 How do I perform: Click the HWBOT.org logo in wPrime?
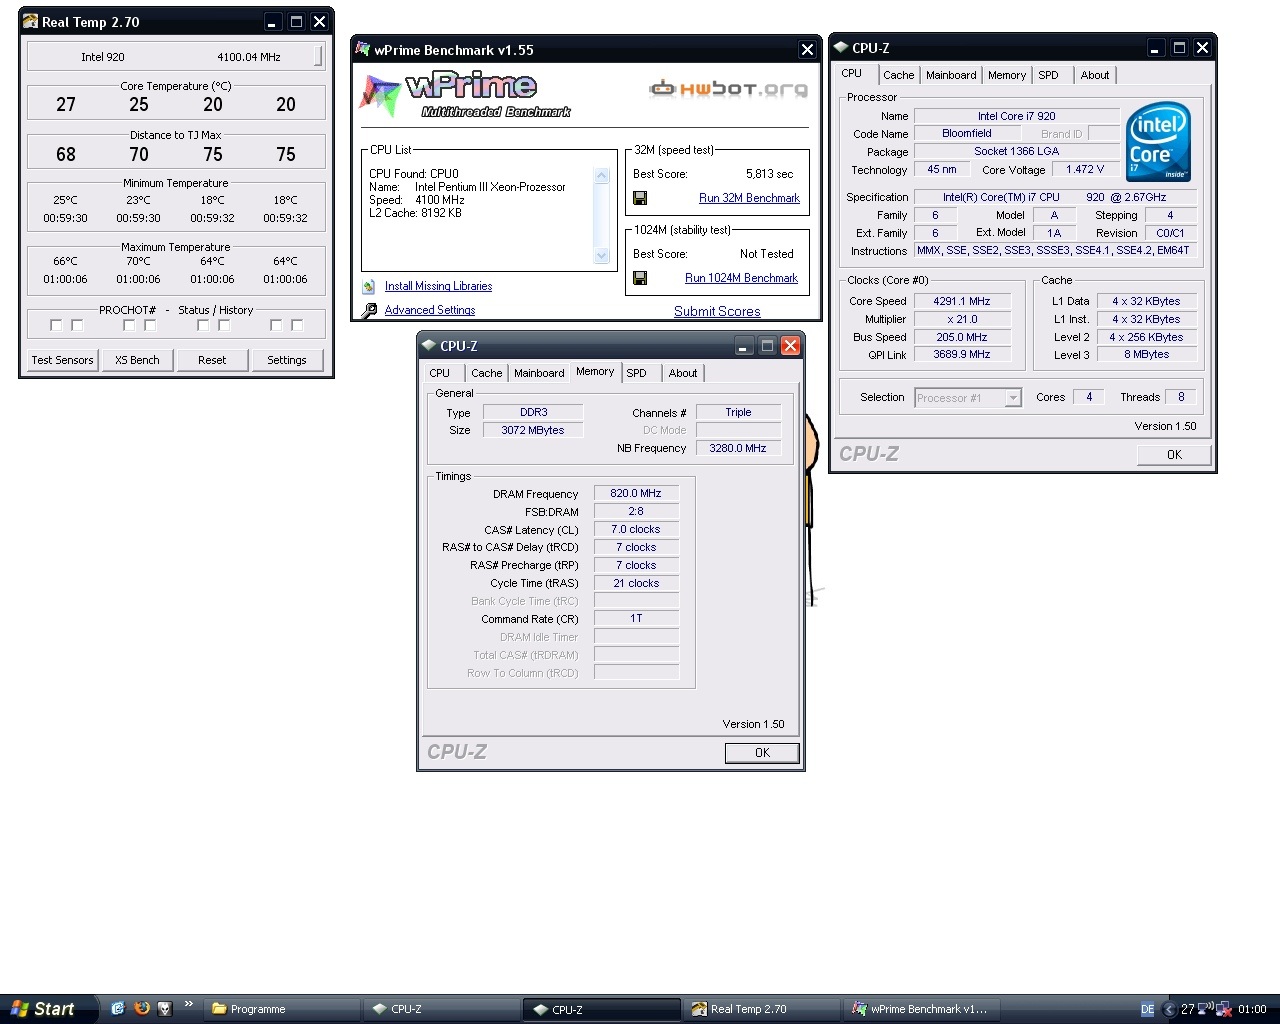click(728, 89)
